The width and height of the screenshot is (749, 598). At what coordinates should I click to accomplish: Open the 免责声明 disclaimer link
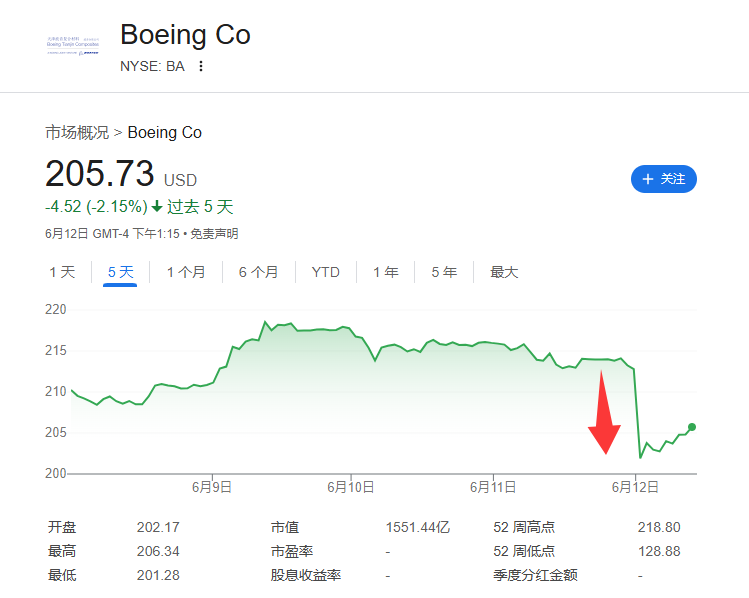click(214, 234)
